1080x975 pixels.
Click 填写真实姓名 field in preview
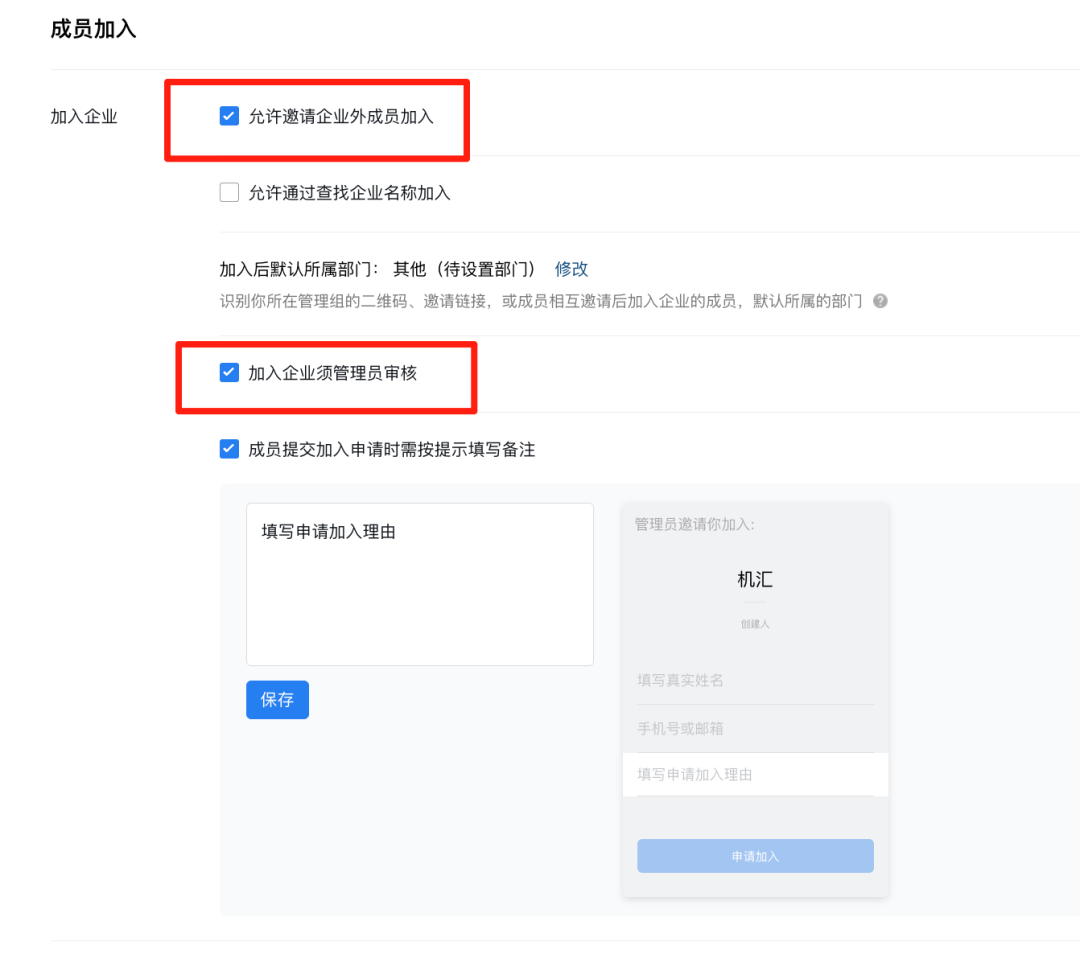point(755,681)
